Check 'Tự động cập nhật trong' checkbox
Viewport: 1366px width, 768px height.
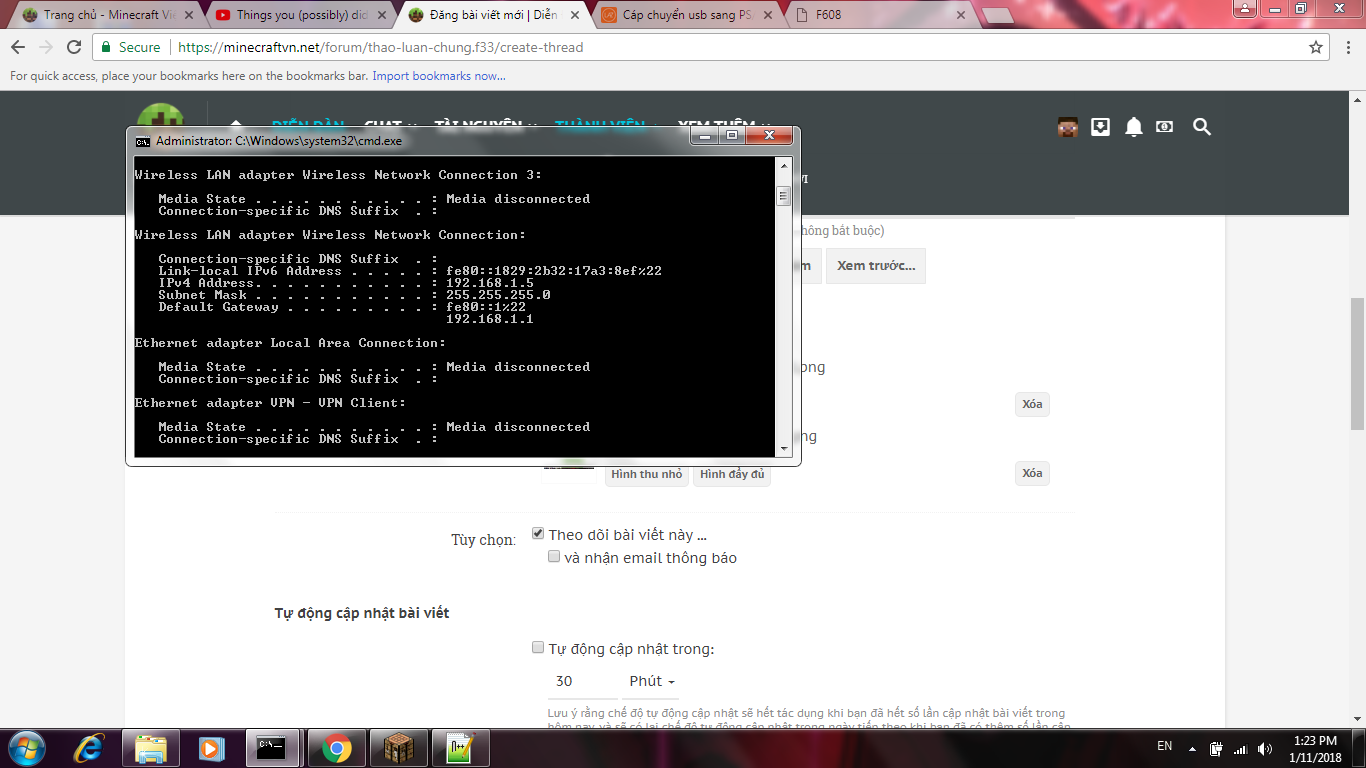coord(538,648)
